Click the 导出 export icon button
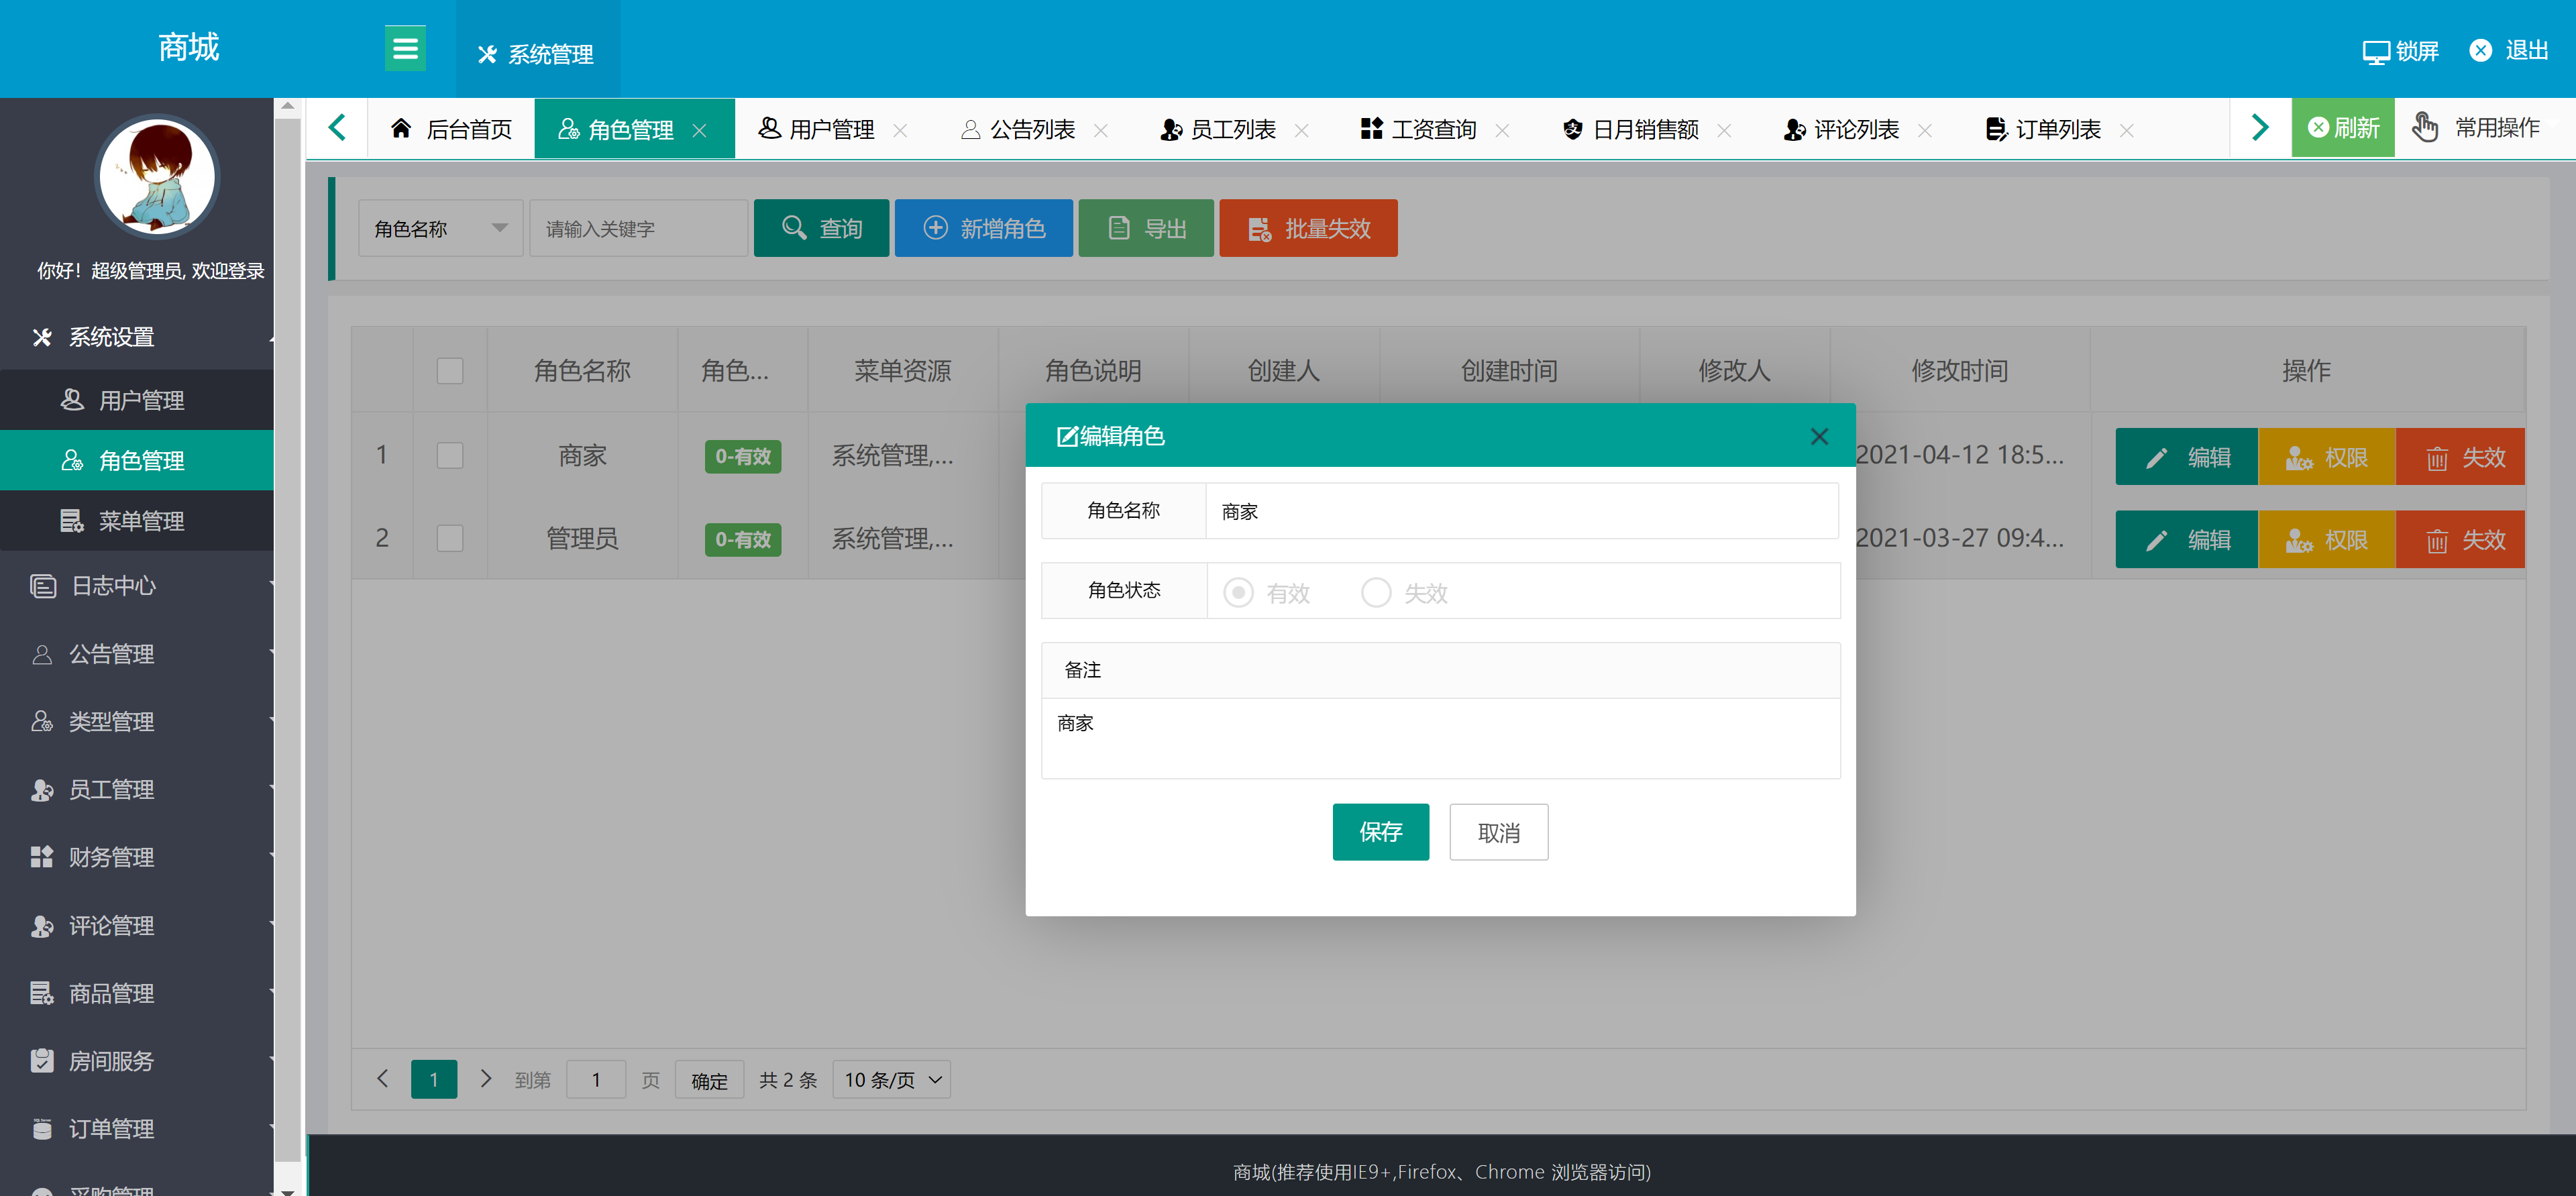The image size is (2576, 1196). 1118,228
